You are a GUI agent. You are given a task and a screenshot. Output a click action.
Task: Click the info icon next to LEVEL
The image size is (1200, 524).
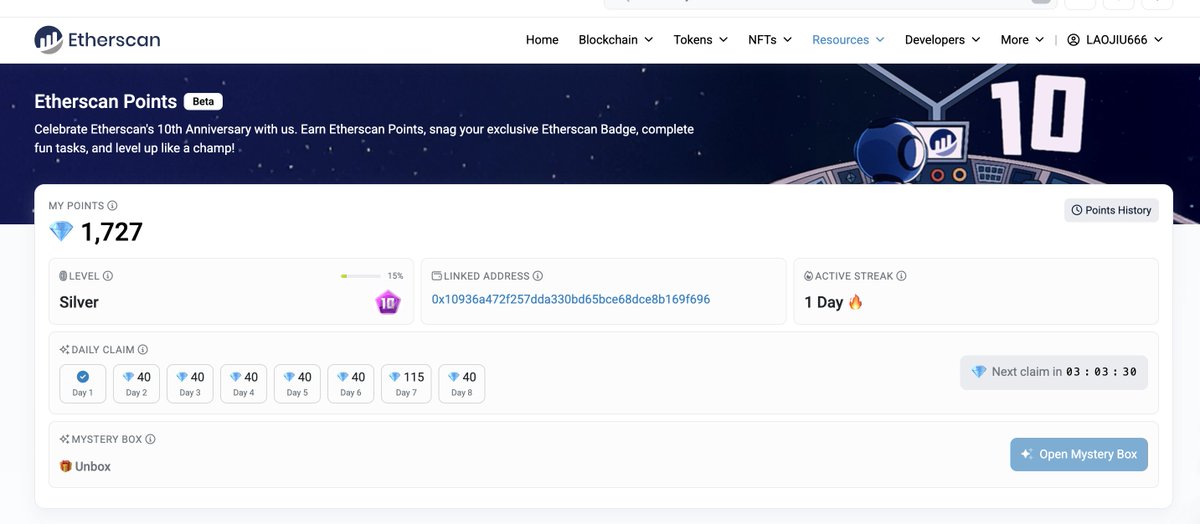108,276
